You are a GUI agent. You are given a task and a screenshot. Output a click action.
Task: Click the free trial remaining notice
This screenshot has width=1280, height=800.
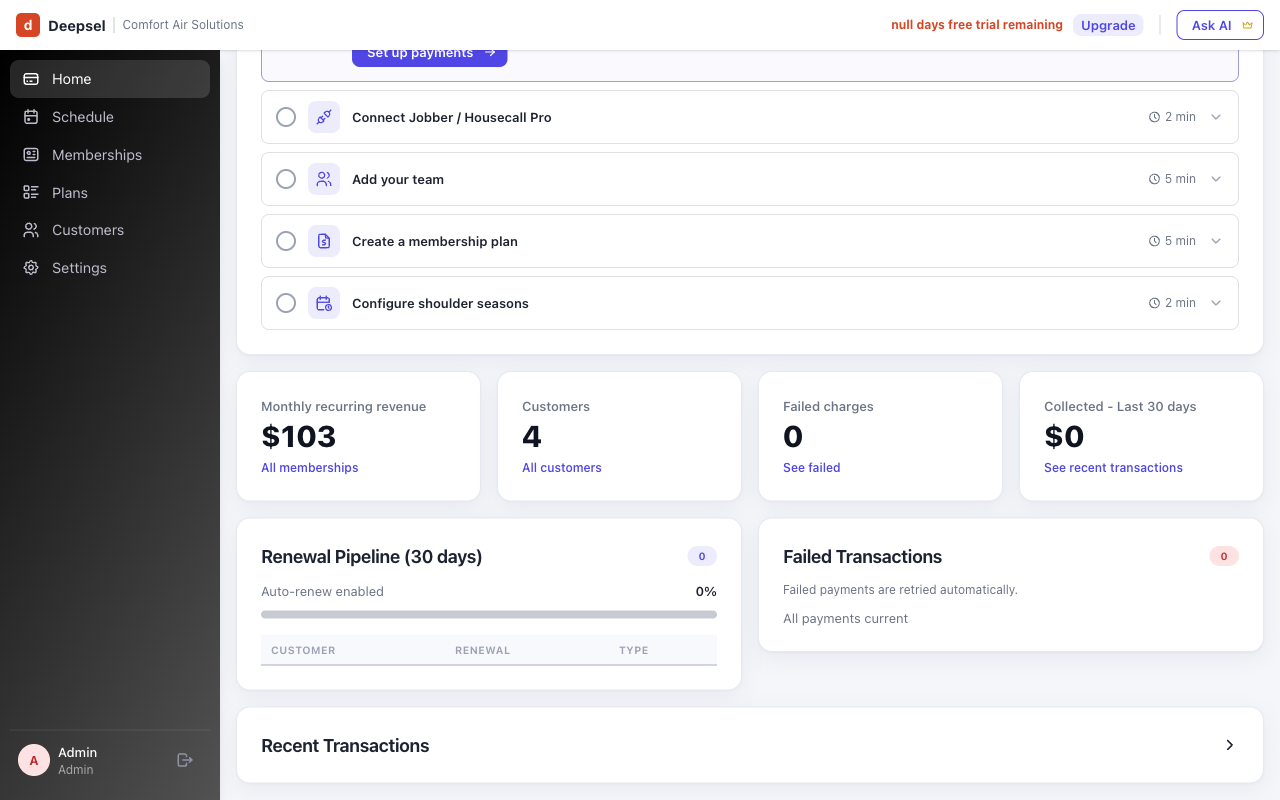(977, 25)
